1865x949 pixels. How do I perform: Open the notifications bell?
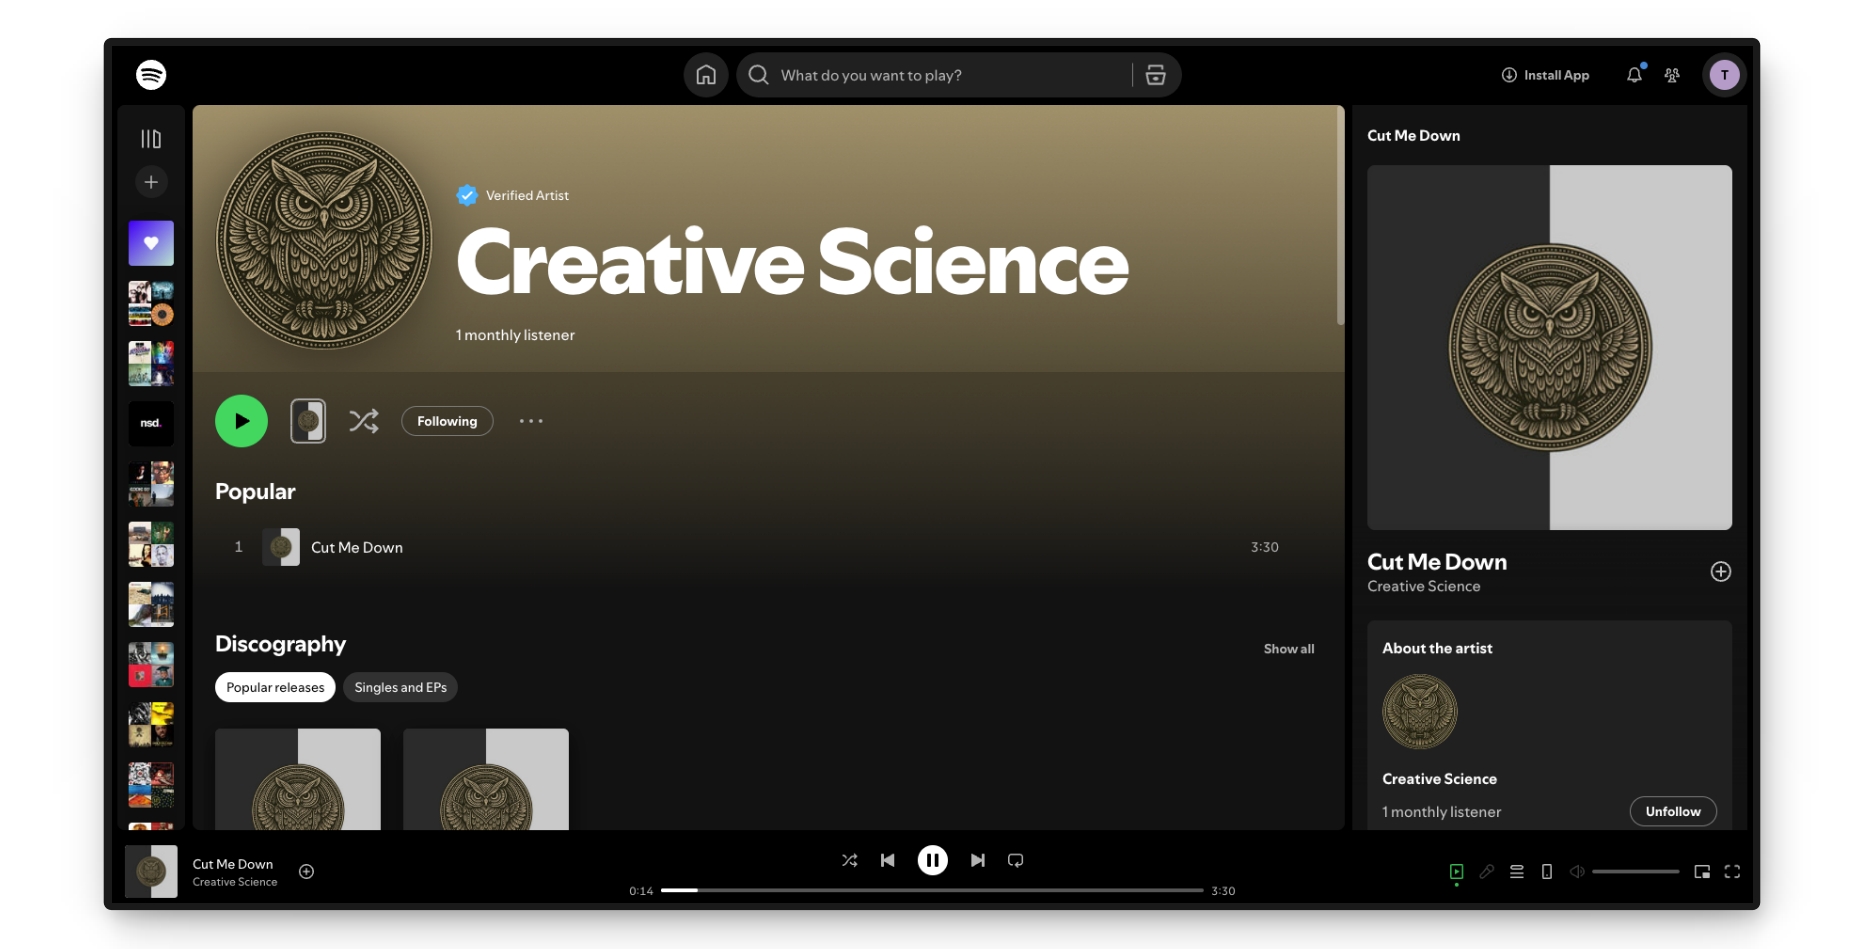click(1634, 75)
